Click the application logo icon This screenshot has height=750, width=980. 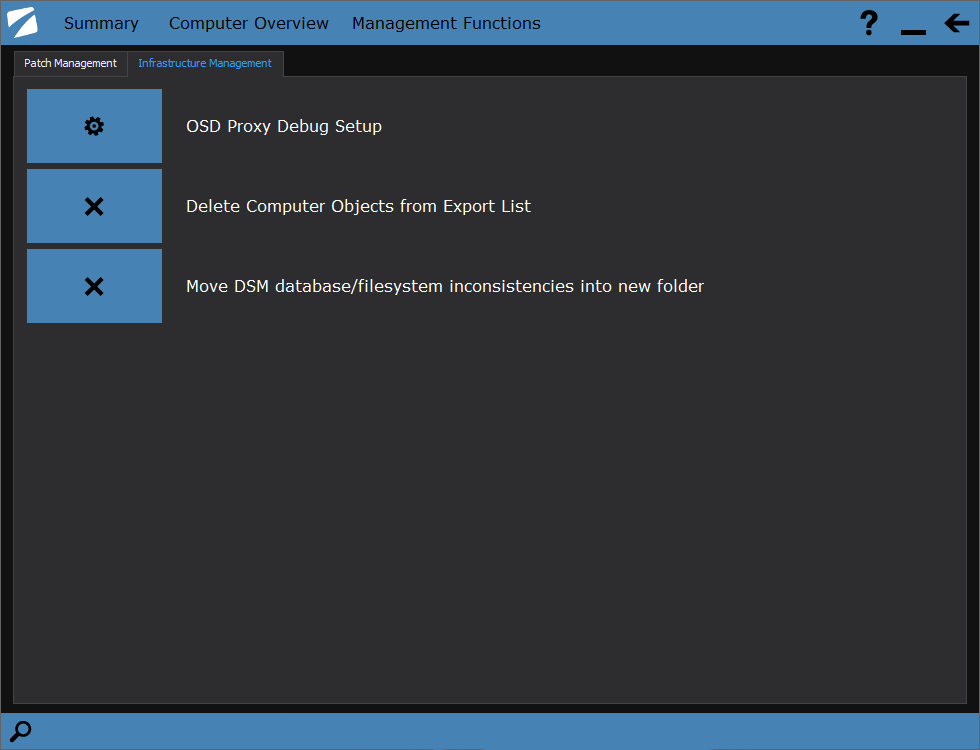tap(22, 22)
